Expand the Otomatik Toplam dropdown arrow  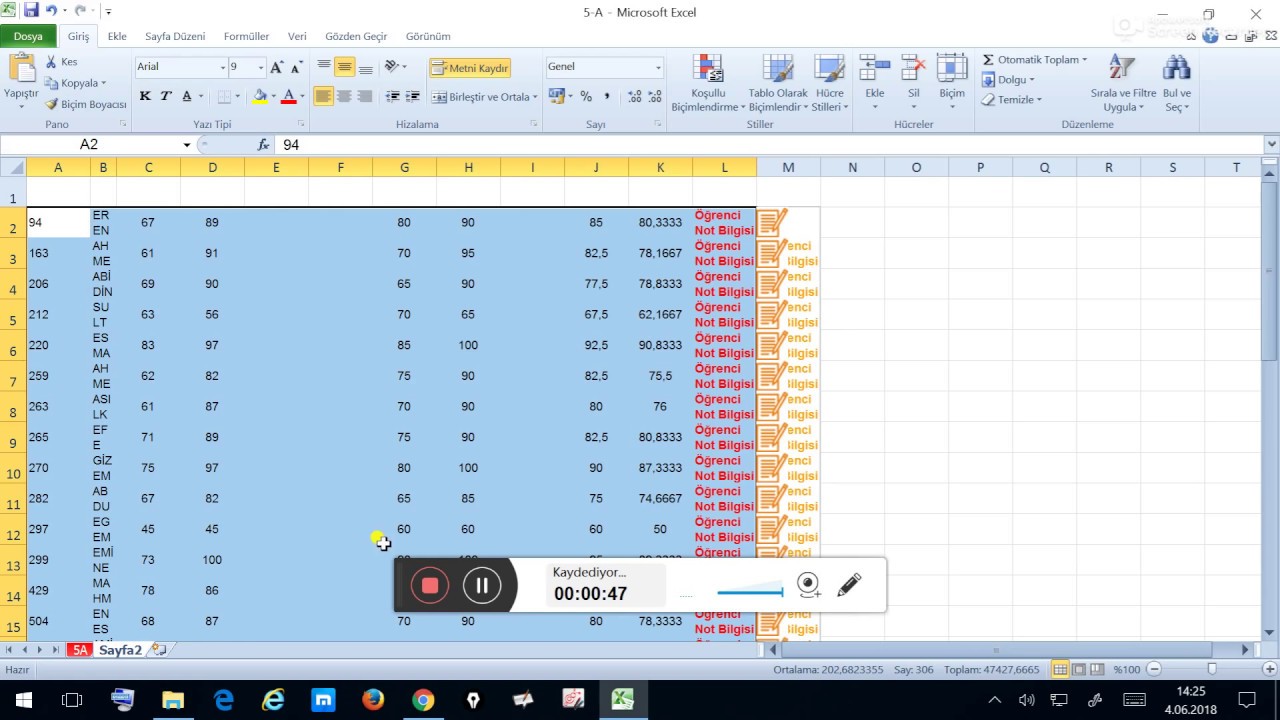coord(1084,60)
